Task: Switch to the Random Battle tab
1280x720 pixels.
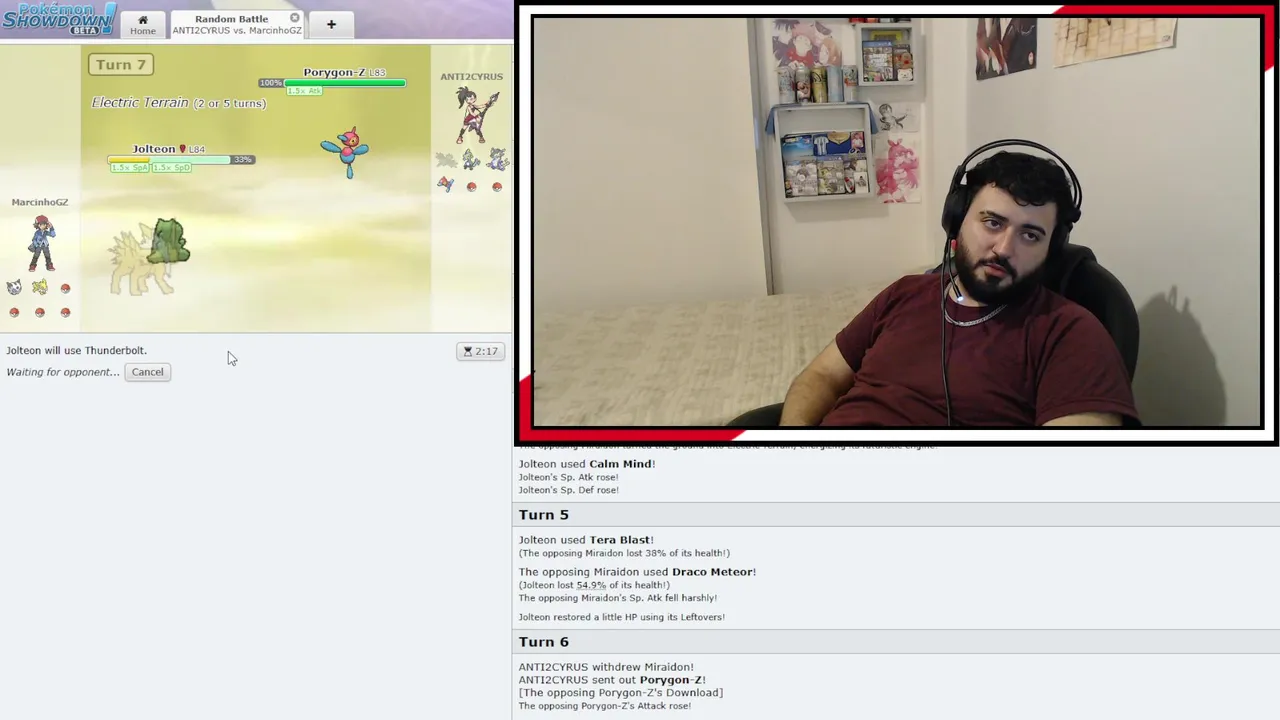Action: click(x=236, y=24)
